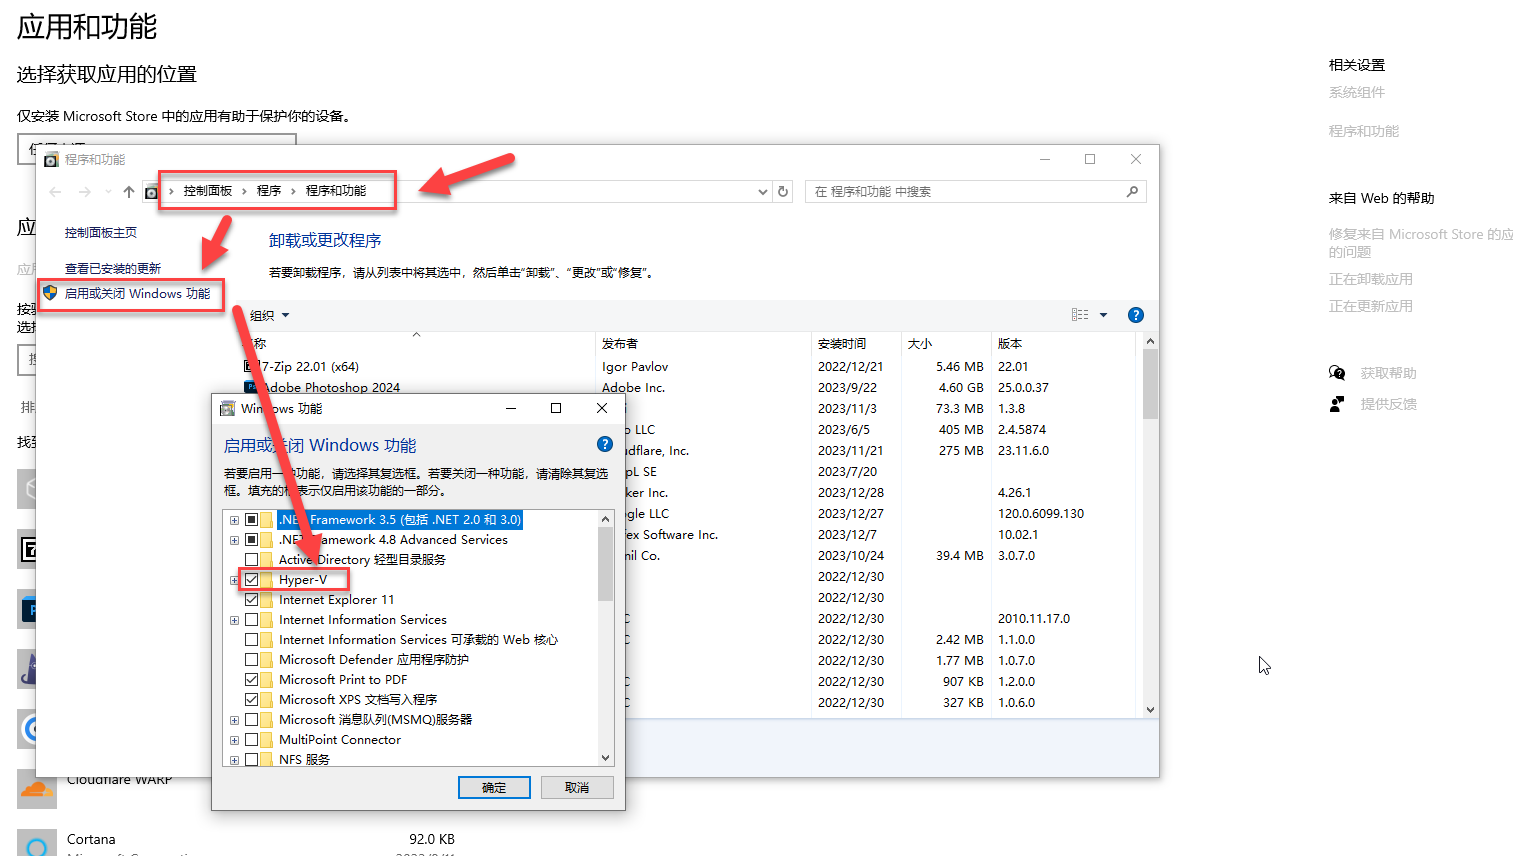The height and width of the screenshot is (856, 1513).
Task: Click the Windows Features list scrollbar thumb
Action: point(605,564)
